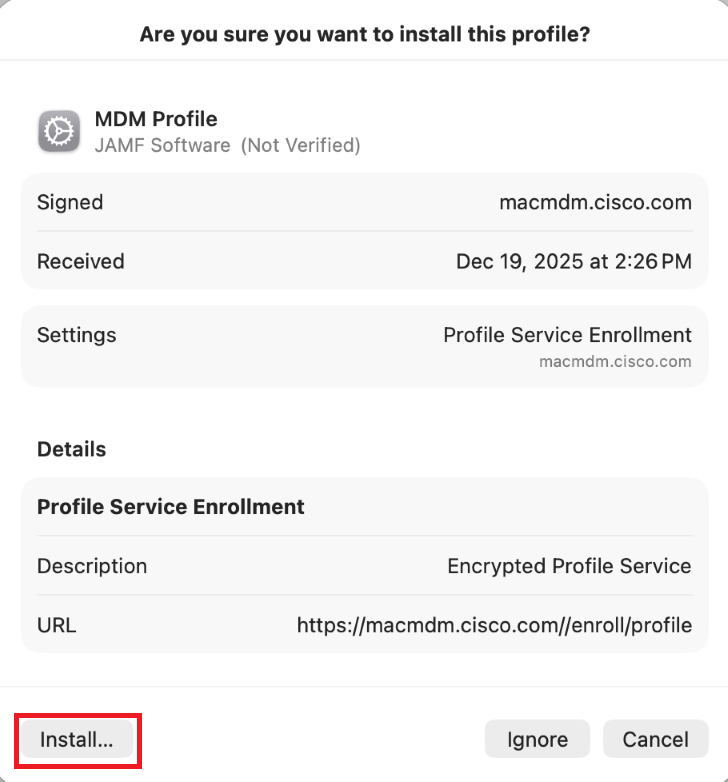Click the Profile Service Enrollment settings value

click(x=567, y=335)
